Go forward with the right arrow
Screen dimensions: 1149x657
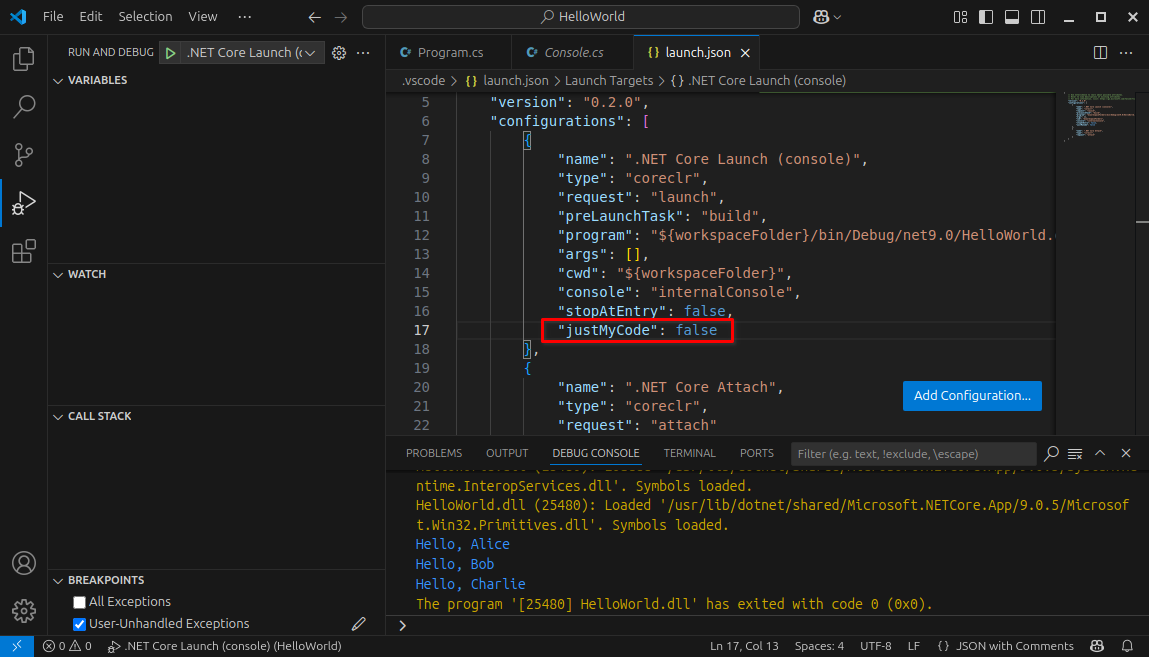(x=341, y=17)
